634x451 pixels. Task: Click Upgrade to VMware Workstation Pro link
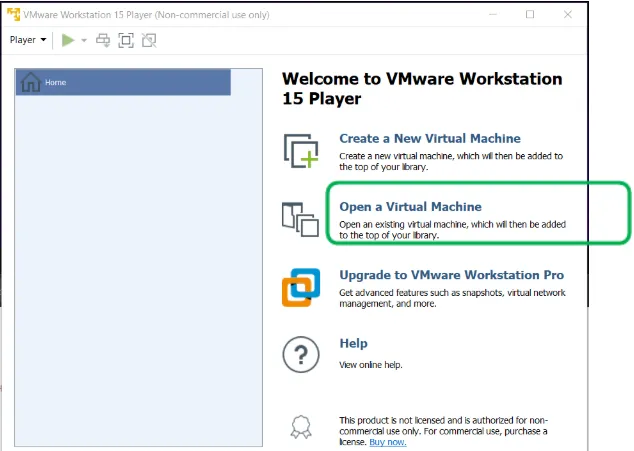pyautogui.click(x=452, y=275)
